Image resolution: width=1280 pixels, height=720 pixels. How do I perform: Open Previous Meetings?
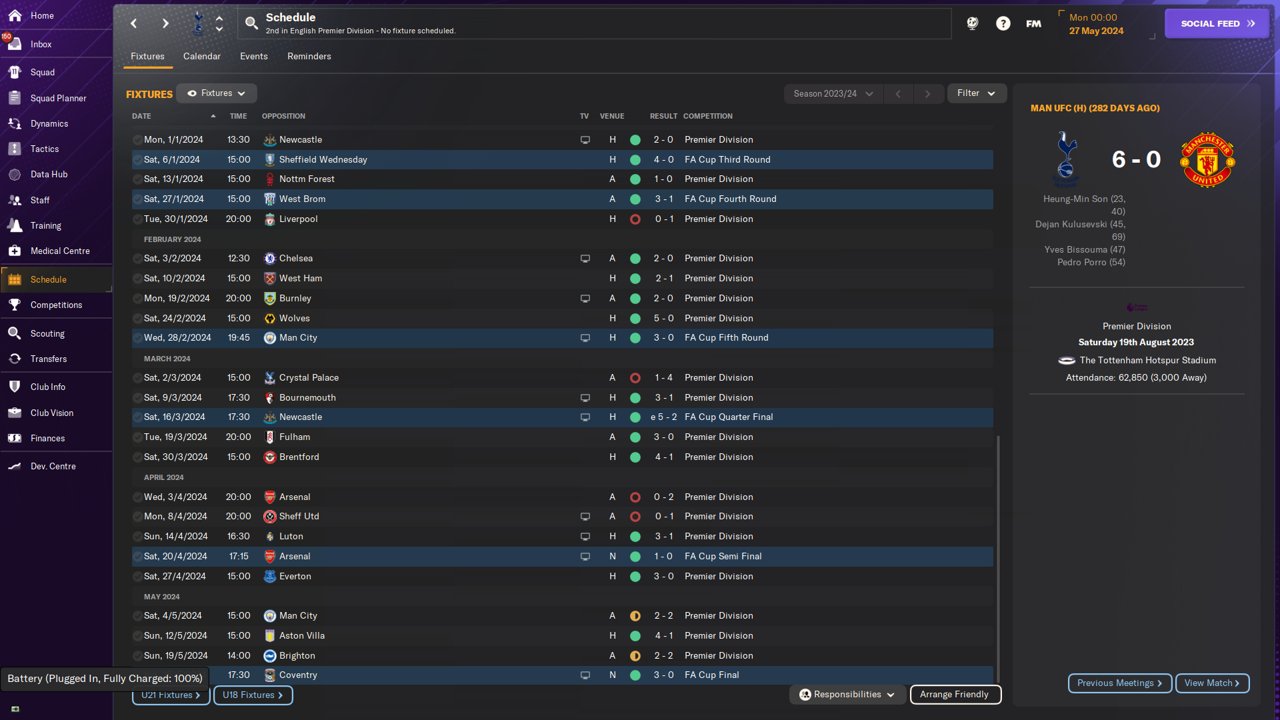pyautogui.click(x=1120, y=683)
